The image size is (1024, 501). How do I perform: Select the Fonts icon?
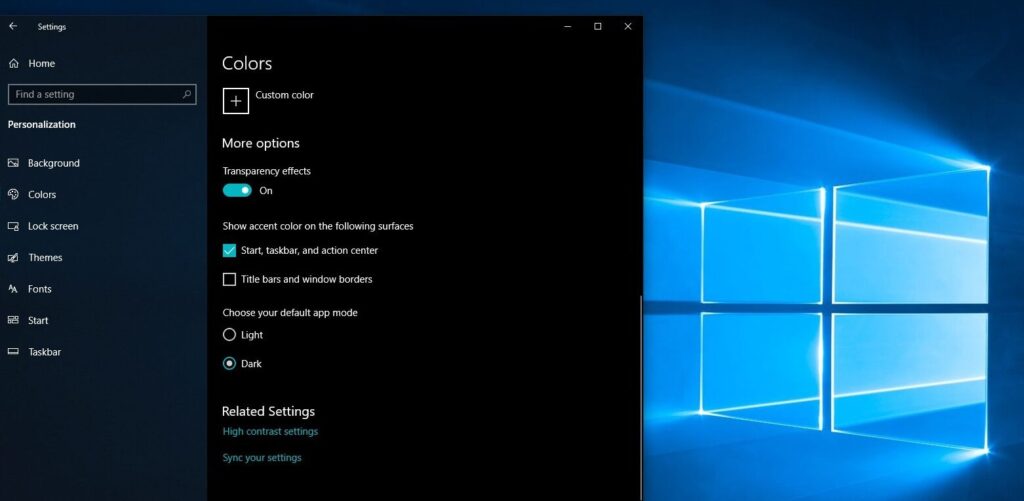click(13, 289)
